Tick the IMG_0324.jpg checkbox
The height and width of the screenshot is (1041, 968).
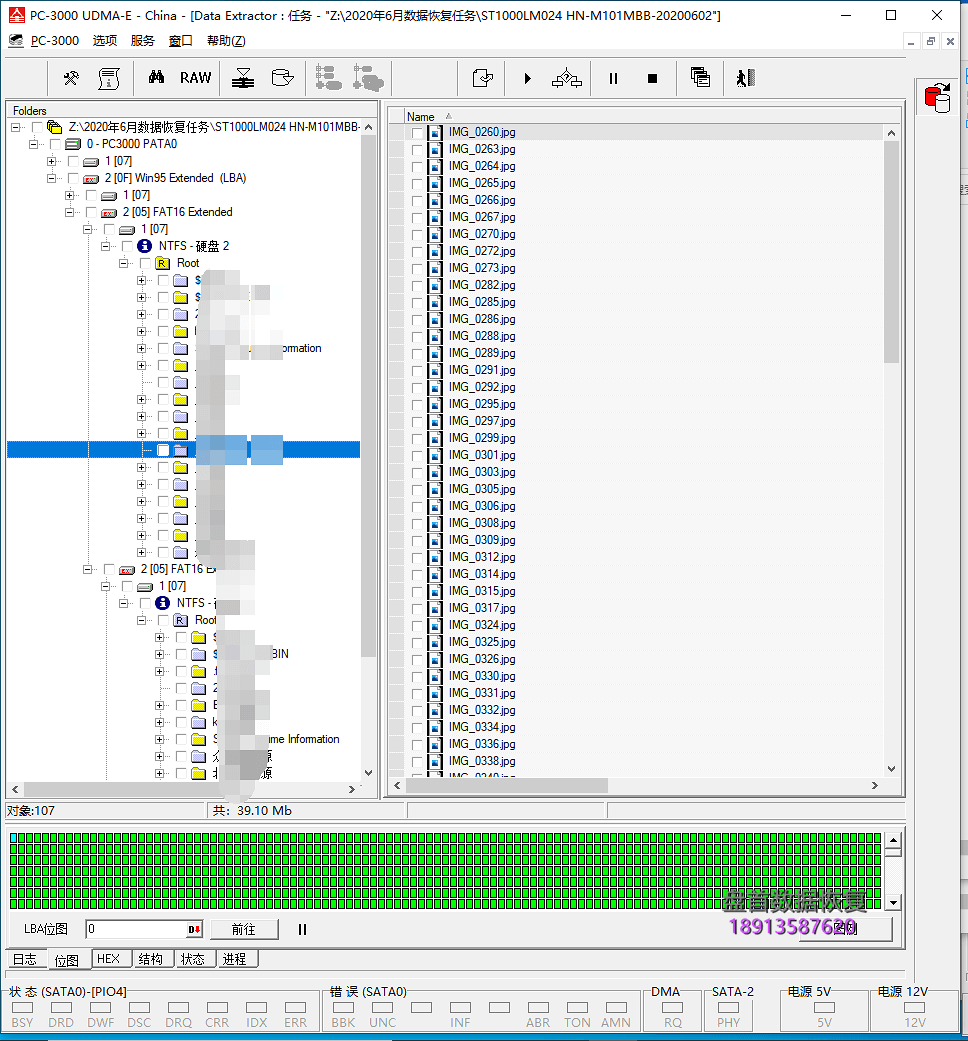(x=417, y=625)
